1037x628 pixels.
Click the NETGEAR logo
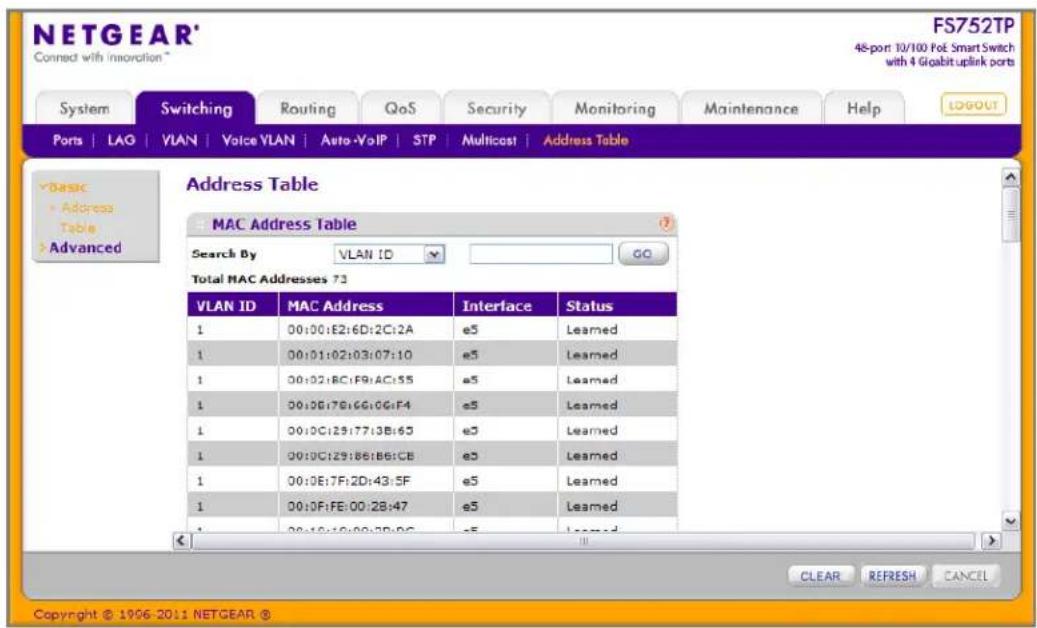click(x=116, y=35)
